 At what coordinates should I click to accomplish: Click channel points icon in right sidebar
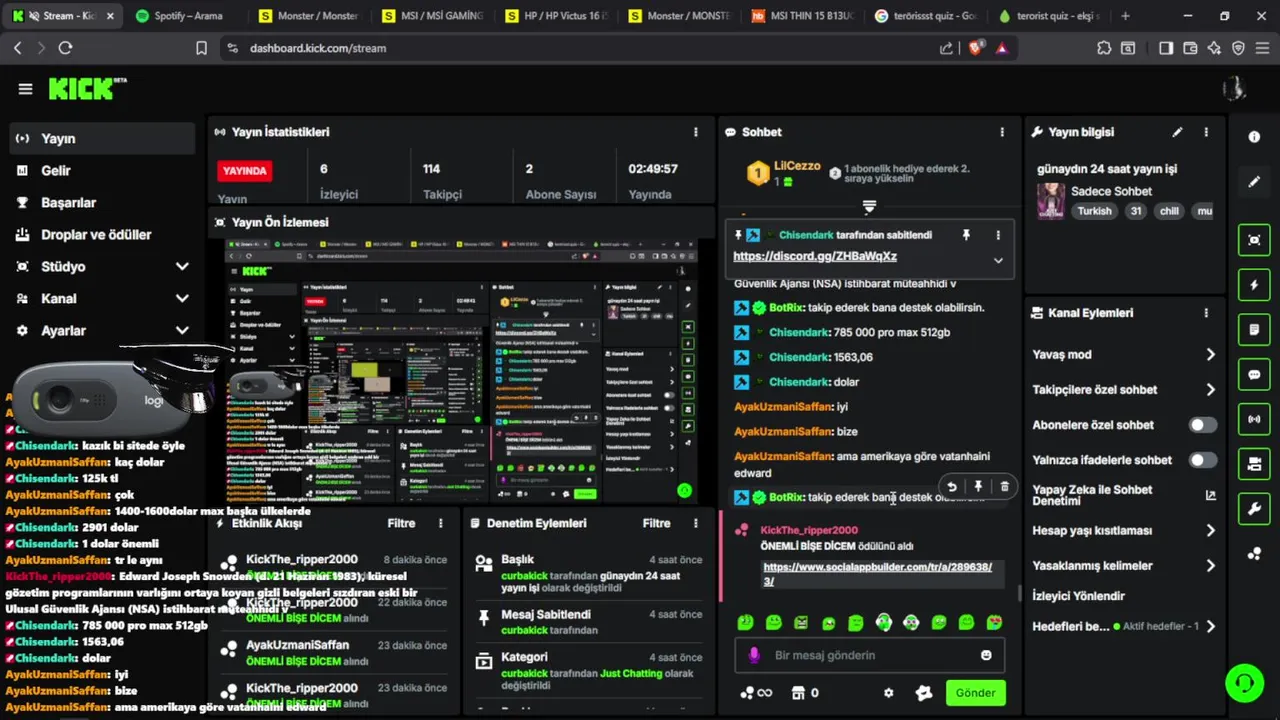pyautogui.click(x=1254, y=553)
